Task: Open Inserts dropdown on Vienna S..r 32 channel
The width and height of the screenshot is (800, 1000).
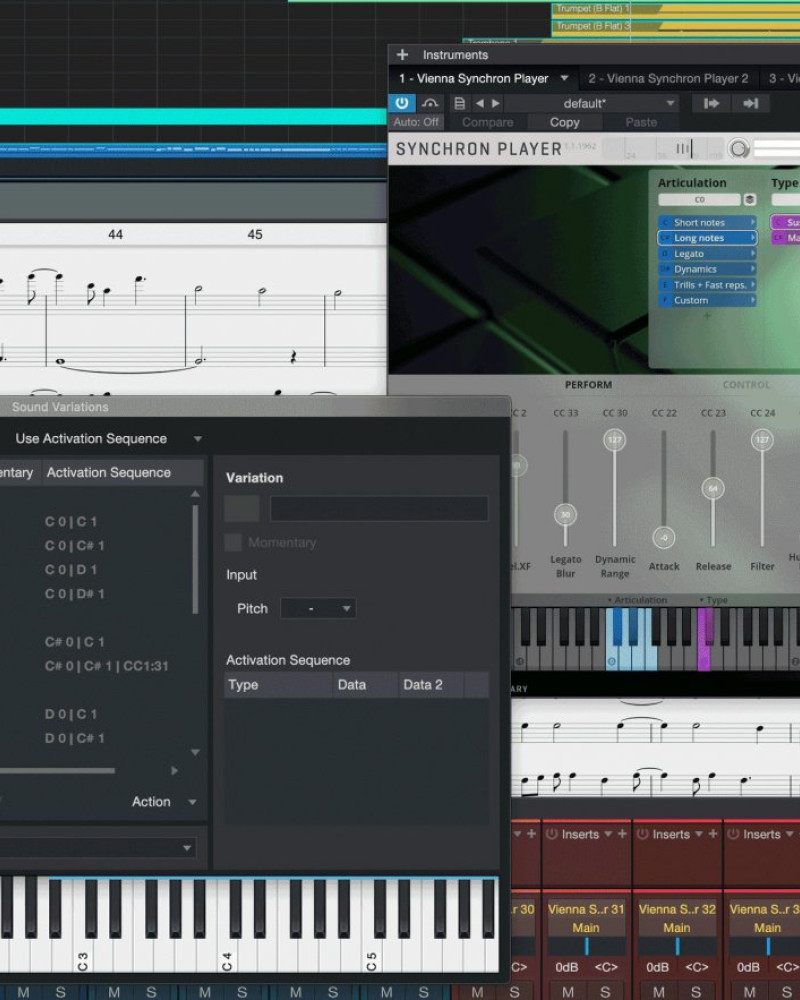Action: 699,834
